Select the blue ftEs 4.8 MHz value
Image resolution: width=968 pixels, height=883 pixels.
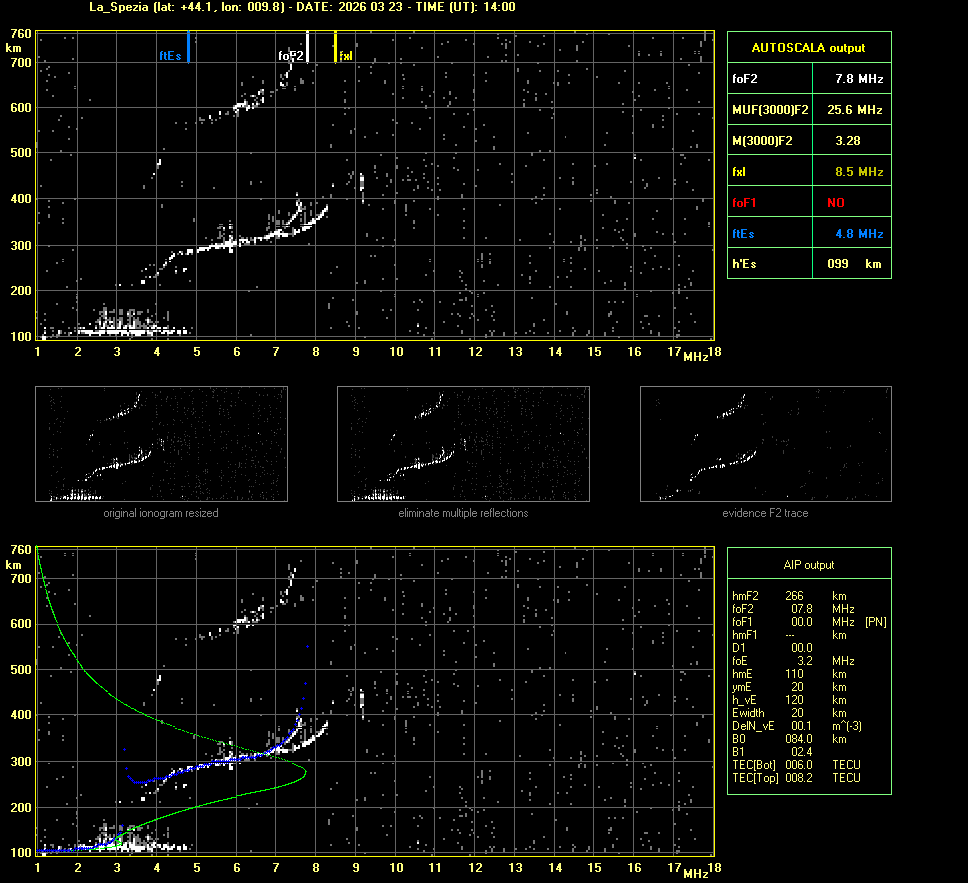click(859, 234)
